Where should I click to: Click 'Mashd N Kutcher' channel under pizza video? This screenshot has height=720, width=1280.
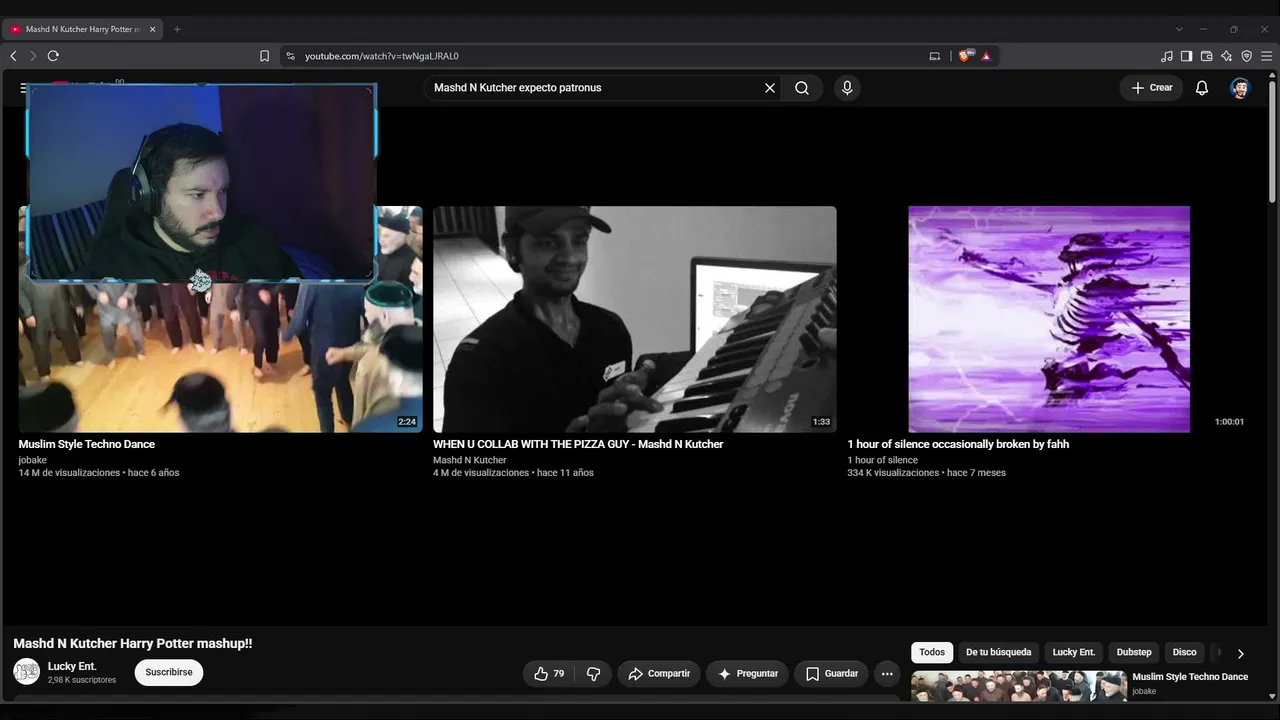tap(470, 460)
